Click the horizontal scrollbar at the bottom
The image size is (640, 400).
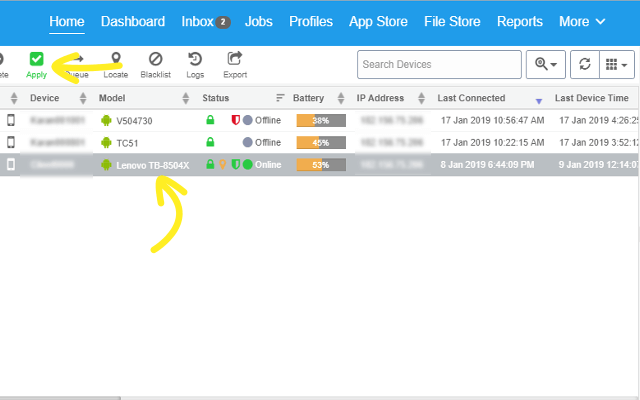pos(60,398)
